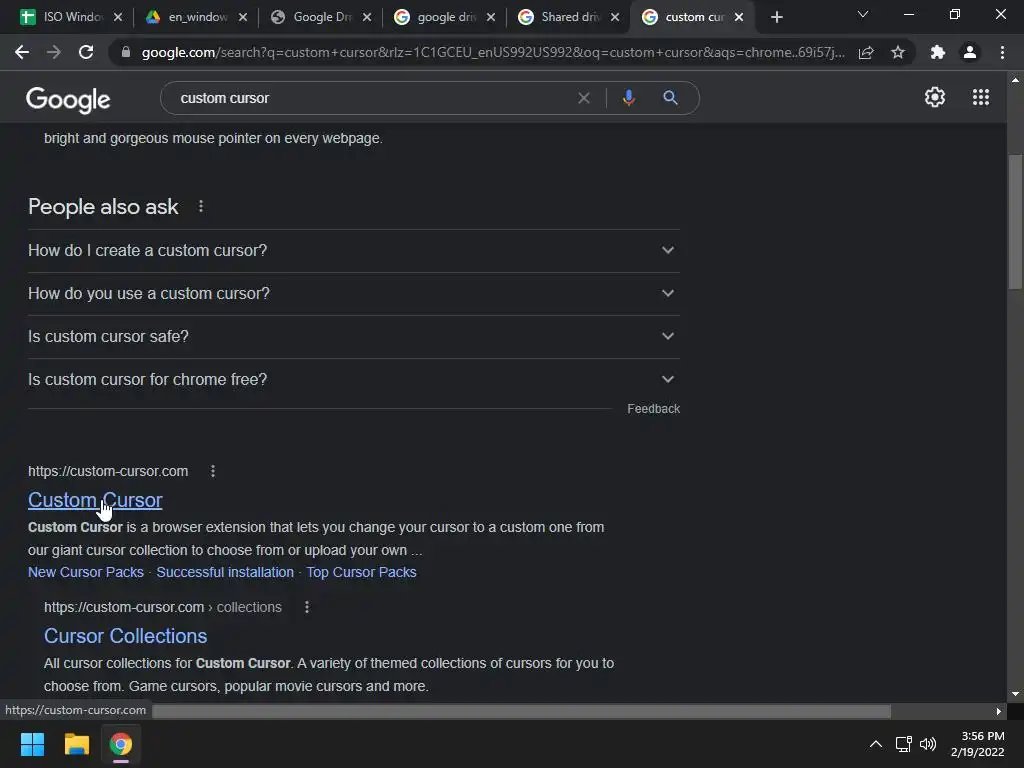Image resolution: width=1024 pixels, height=768 pixels.
Task: Click the scroll-down arrow
Action: tap(1015, 694)
